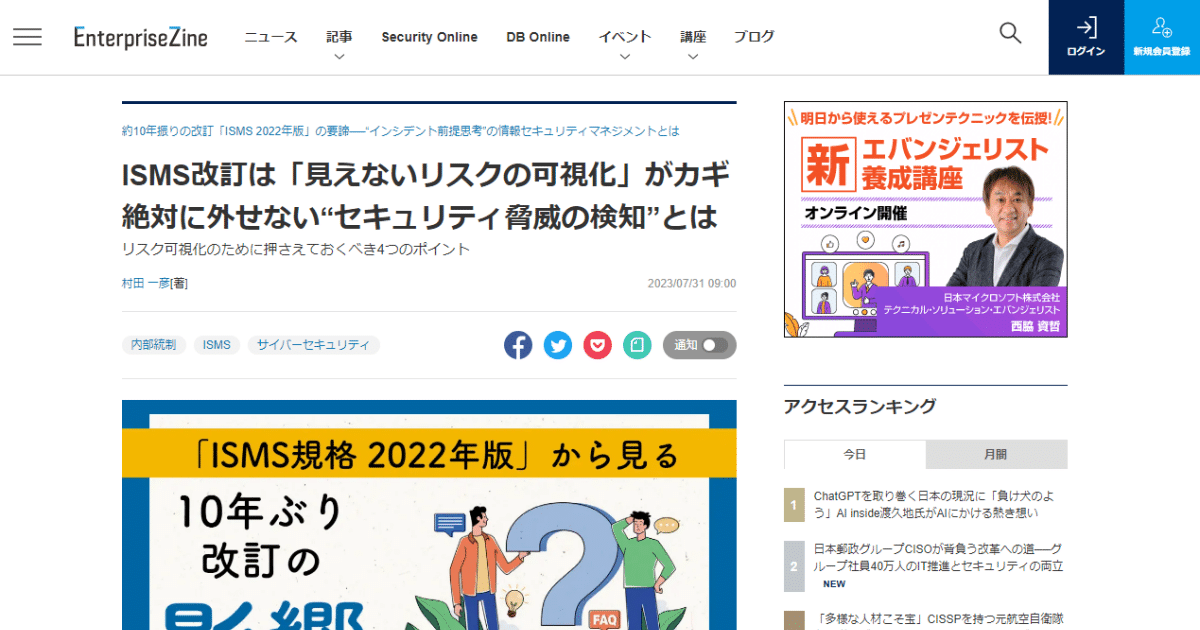Viewport: 1200px width, 630px height.
Task: Open the series link about ISMS 2022年版
Action: pyautogui.click(x=401, y=131)
